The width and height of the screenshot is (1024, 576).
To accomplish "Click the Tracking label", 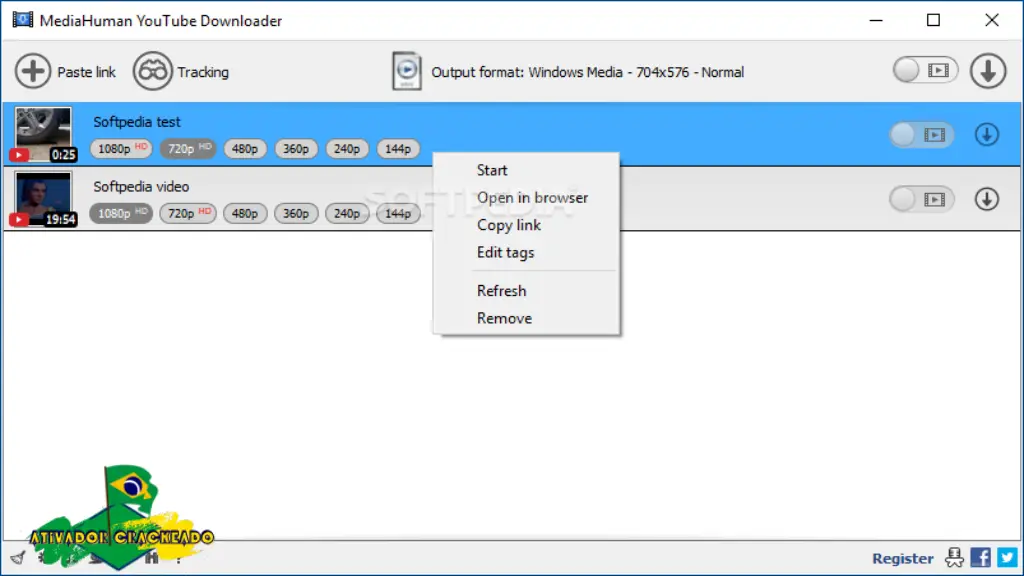I will 203,72.
